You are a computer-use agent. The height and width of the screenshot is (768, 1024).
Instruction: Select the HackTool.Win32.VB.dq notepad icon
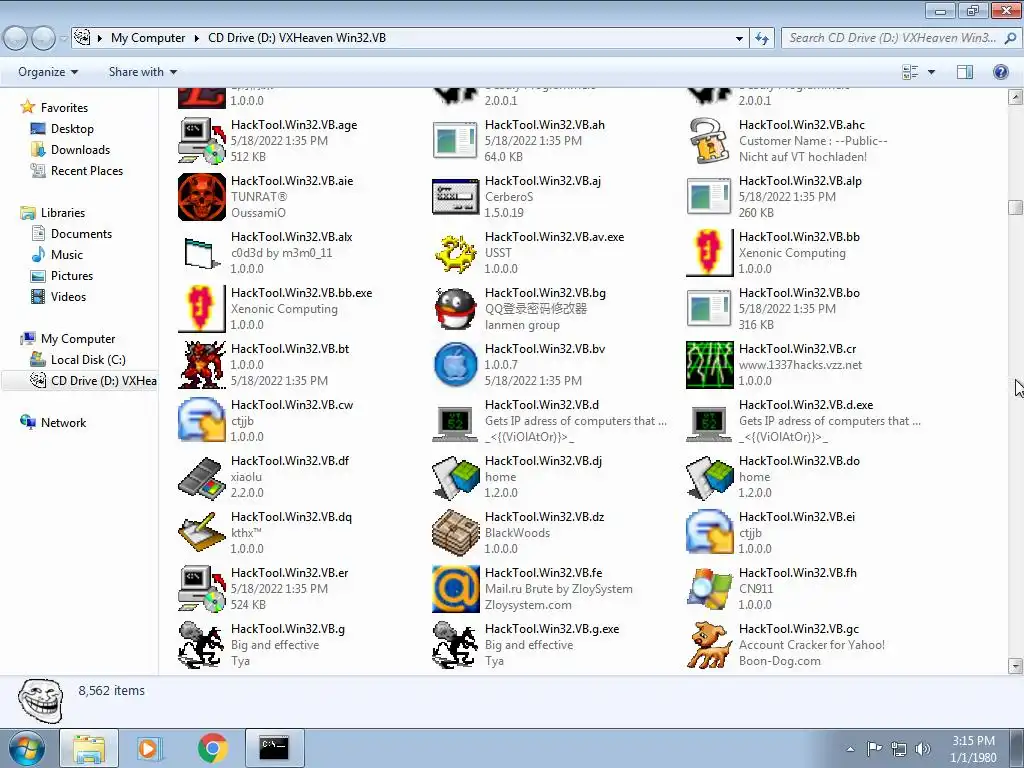pyautogui.click(x=202, y=533)
